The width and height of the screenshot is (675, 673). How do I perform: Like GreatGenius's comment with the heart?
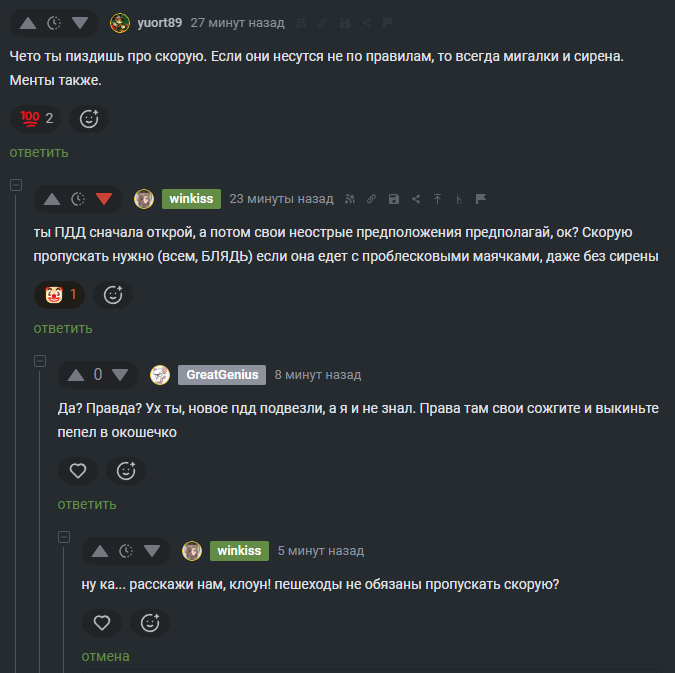pyautogui.click(x=77, y=471)
